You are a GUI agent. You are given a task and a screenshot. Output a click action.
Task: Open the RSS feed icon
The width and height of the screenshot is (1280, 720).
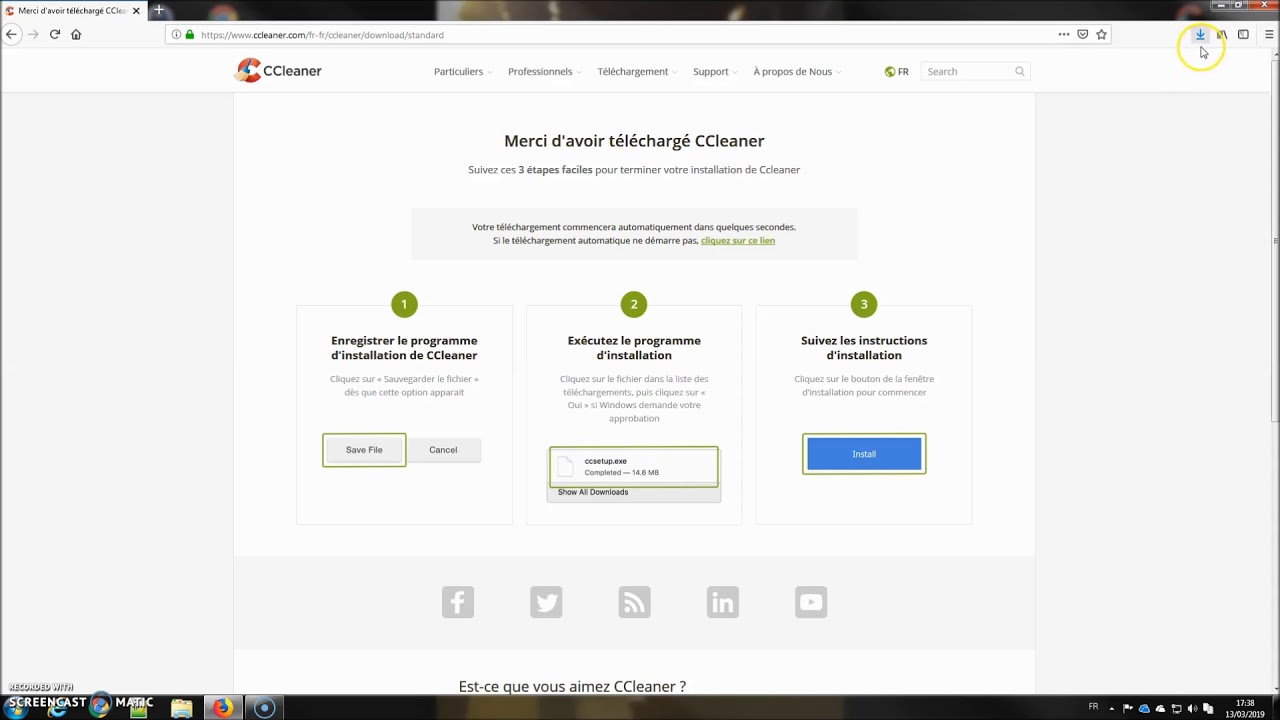[634, 602]
